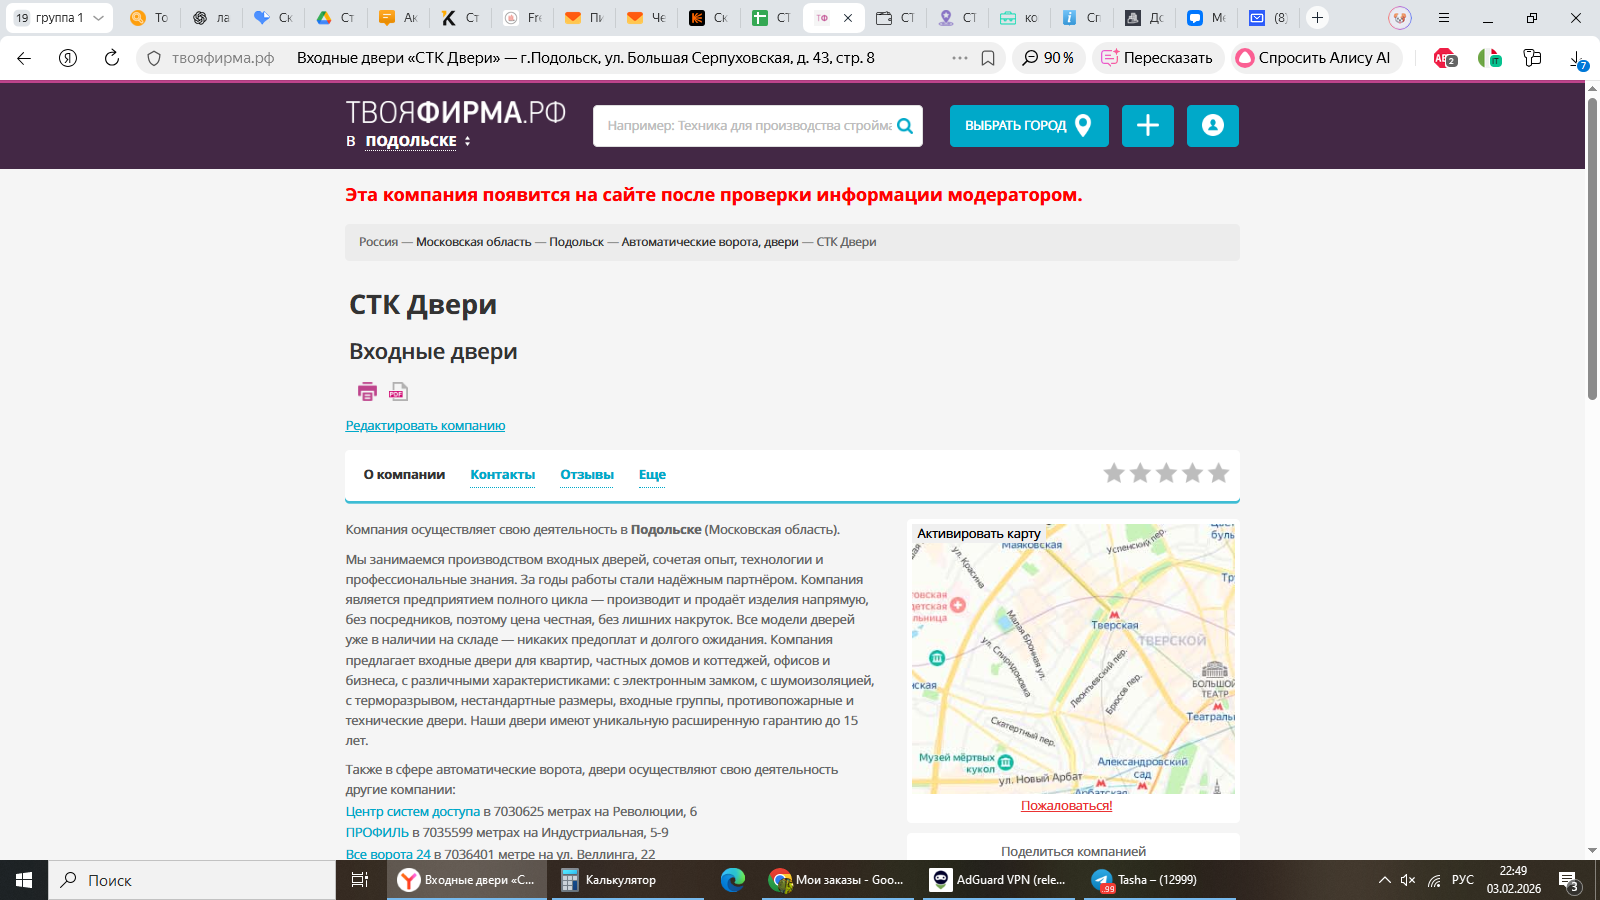Open the browser hamburger menu
This screenshot has height=900, width=1600.
1443,18
